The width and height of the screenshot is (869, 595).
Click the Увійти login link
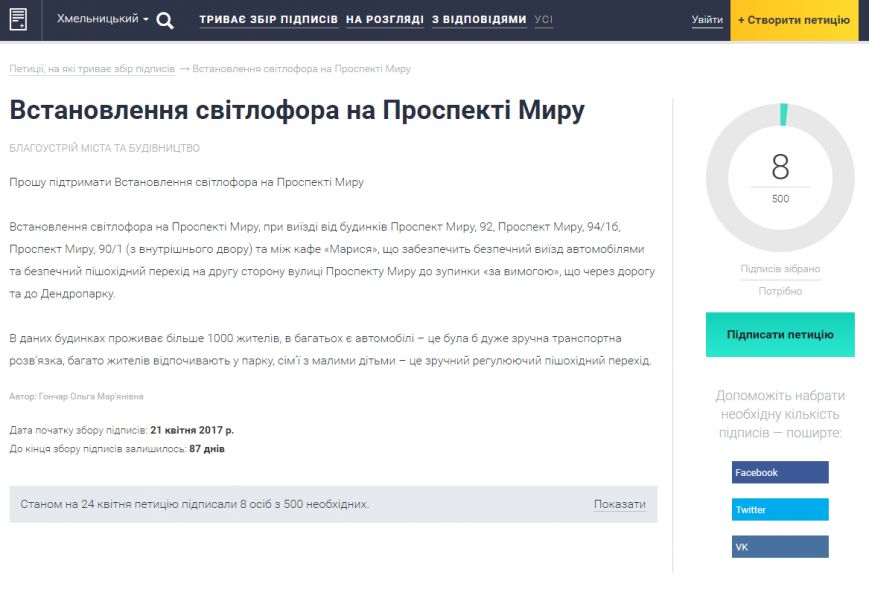pyautogui.click(x=707, y=20)
